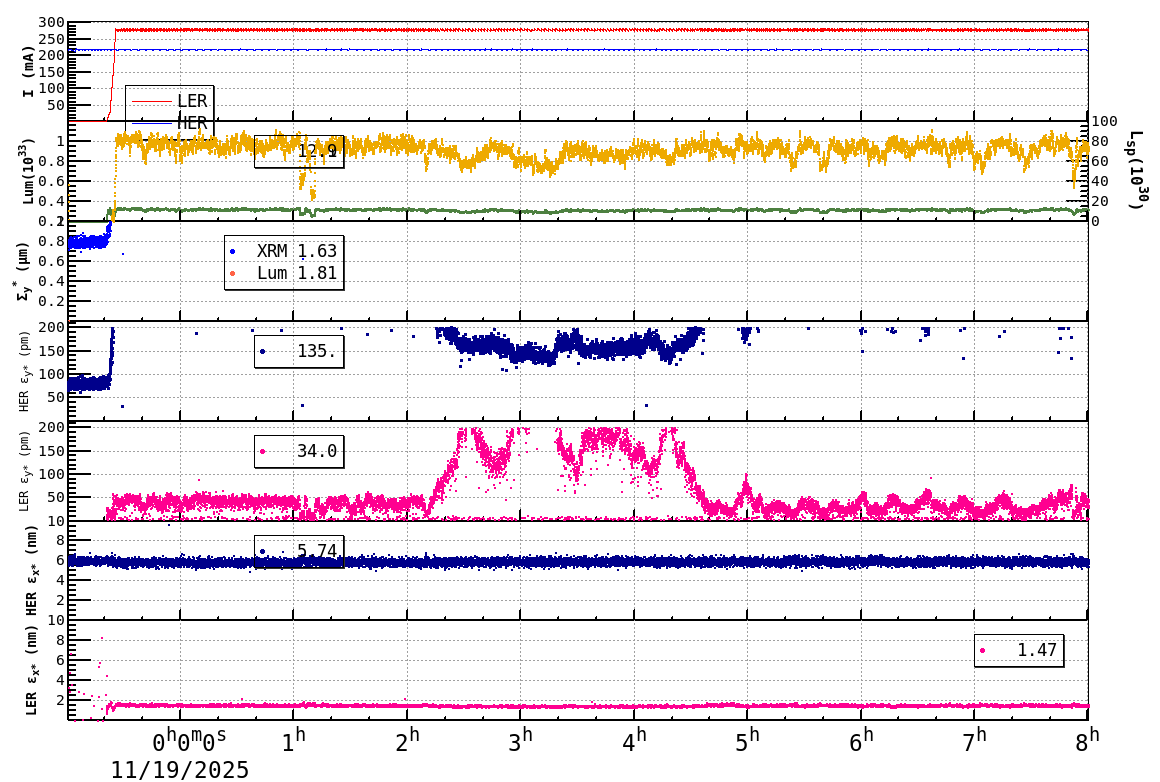Click the 7h time axis tick label
Image resolution: width=1160 pixels, height=782 pixels.
pos(974,741)
